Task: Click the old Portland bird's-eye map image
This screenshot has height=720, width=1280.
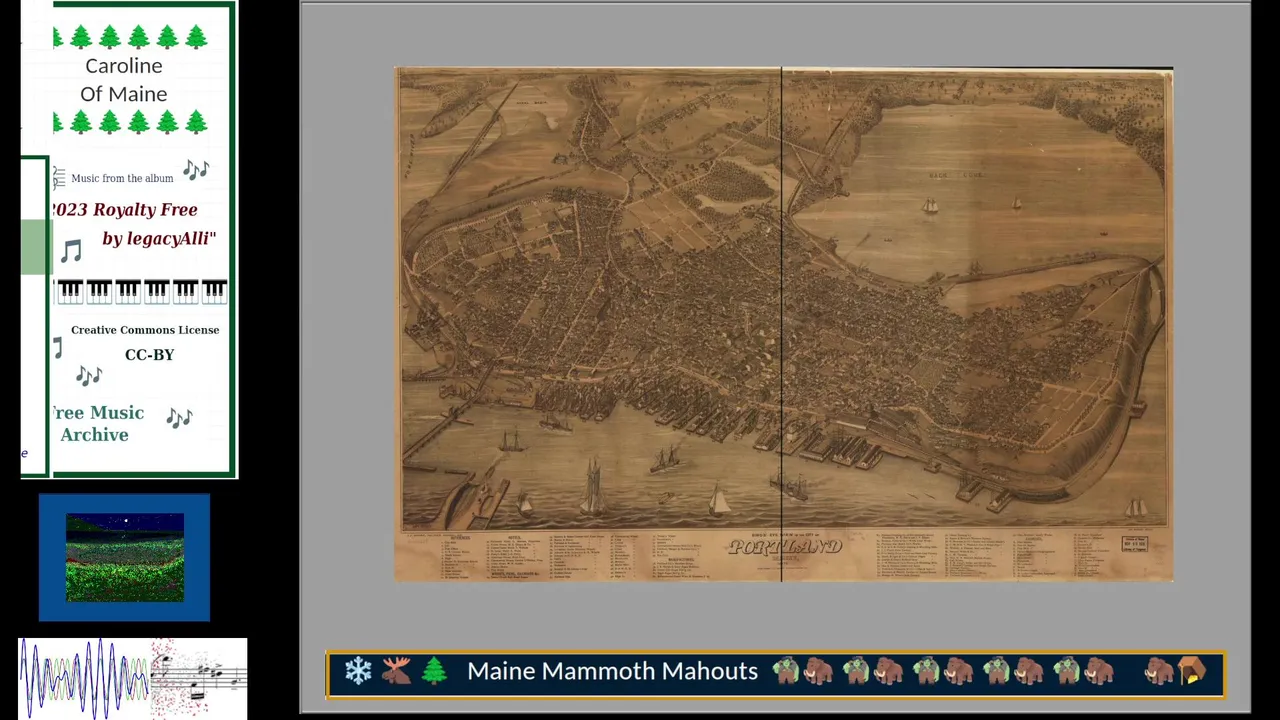Action: 784,324
